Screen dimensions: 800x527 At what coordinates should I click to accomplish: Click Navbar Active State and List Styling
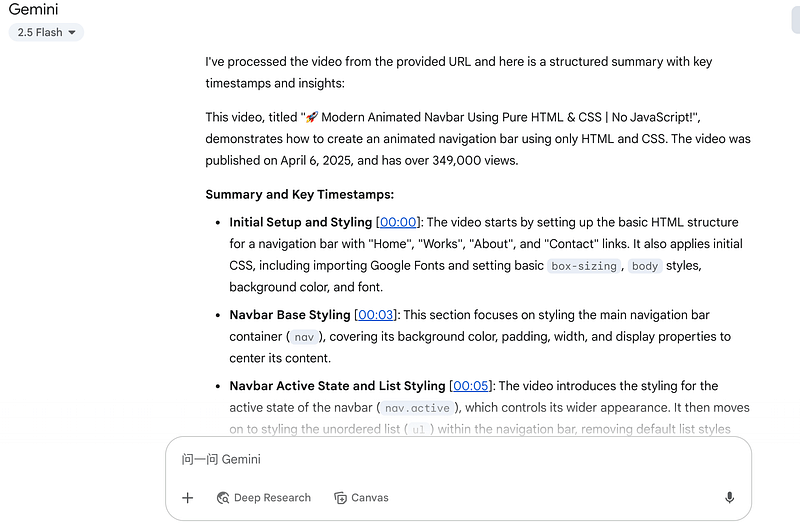point(337,386)
